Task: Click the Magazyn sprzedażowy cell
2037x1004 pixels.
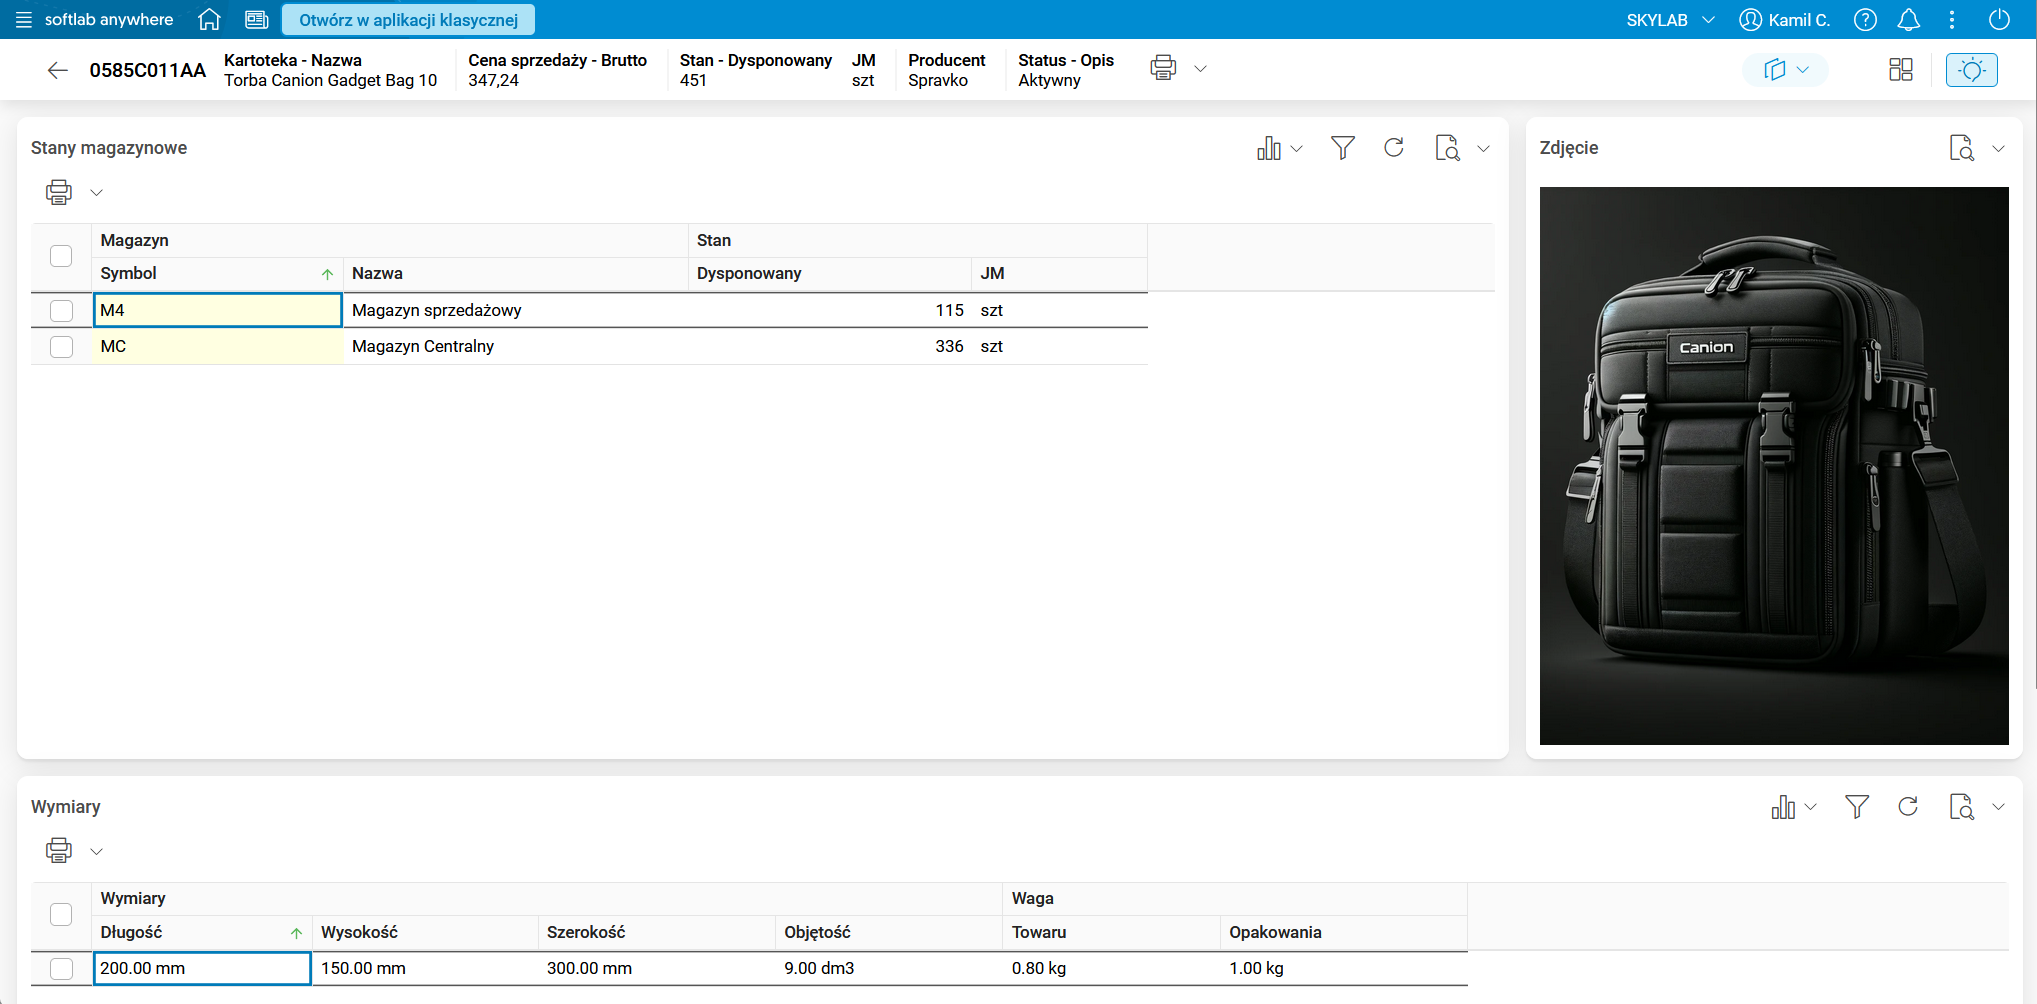Action: point(516,311)
